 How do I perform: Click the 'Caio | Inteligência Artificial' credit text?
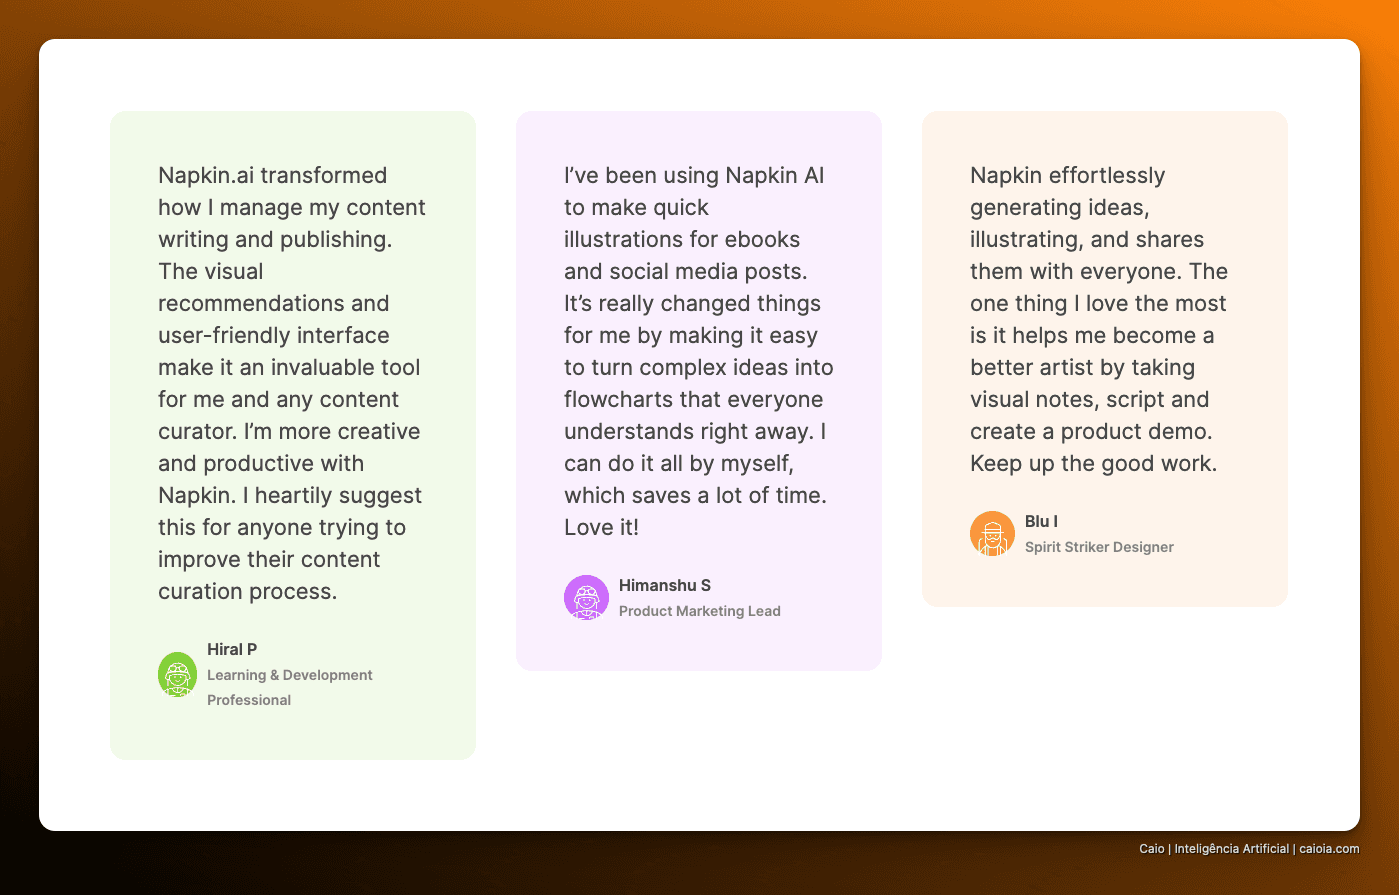point(1214,849)
